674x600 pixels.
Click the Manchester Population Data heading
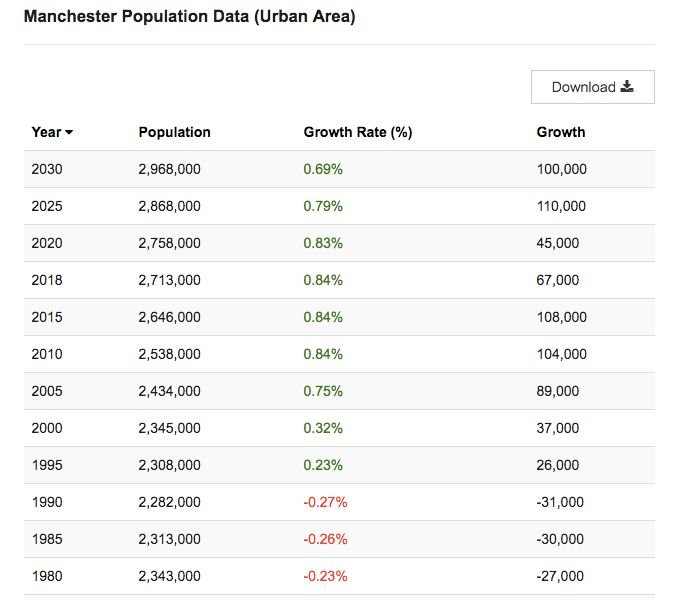pyautogui.click(x=189, y=17)
